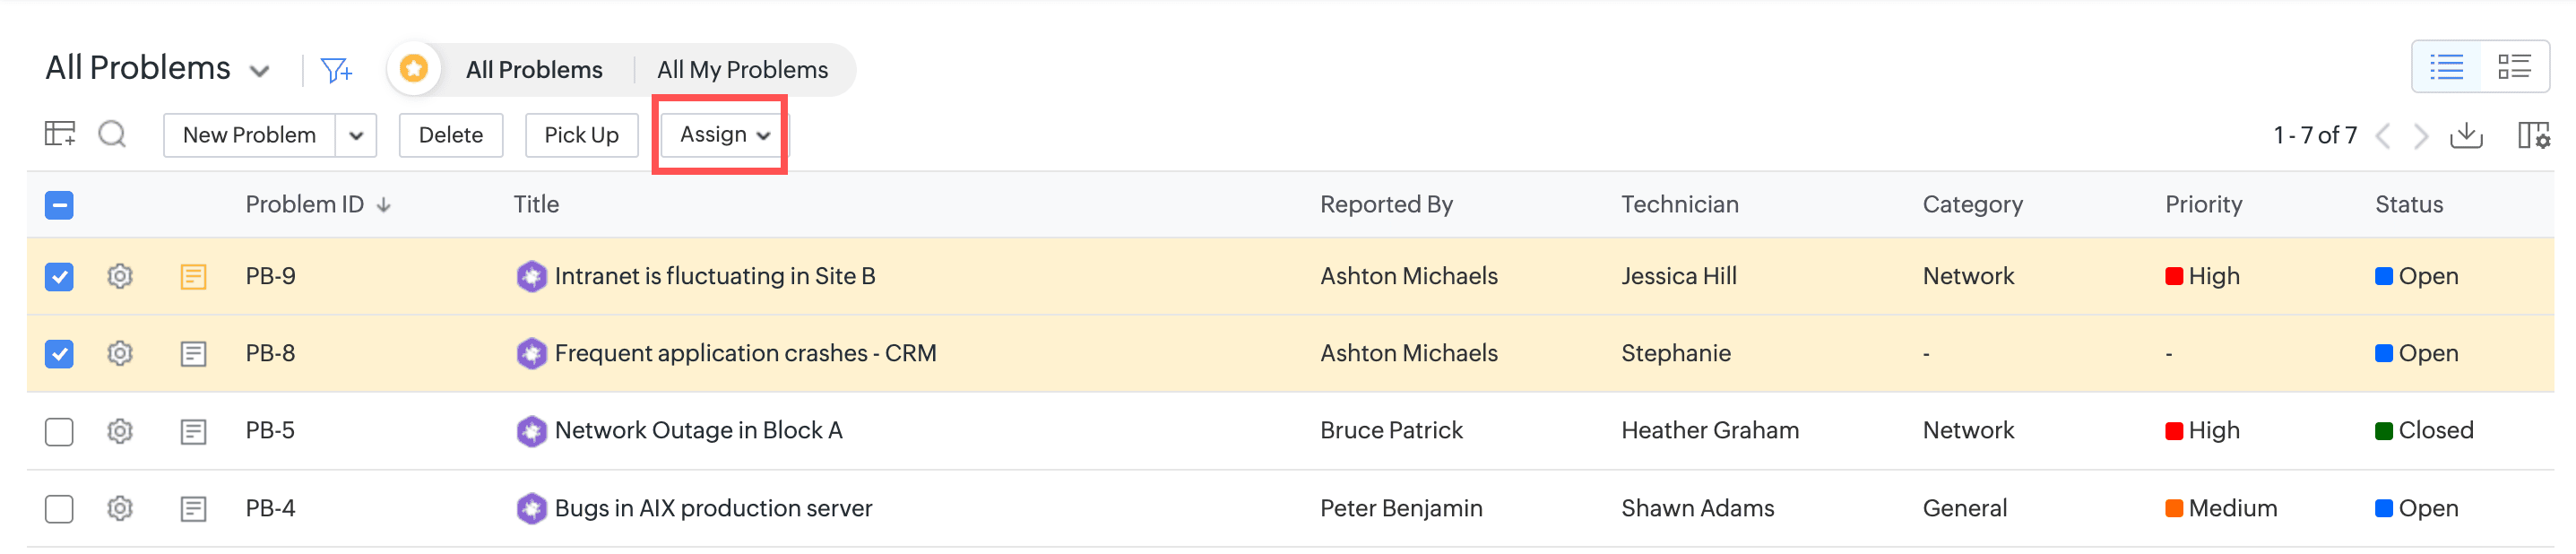Viewport: 2576px width, 554px height.
Task: Switch to All My Problems filter
Action: click(x=742, y=70)
